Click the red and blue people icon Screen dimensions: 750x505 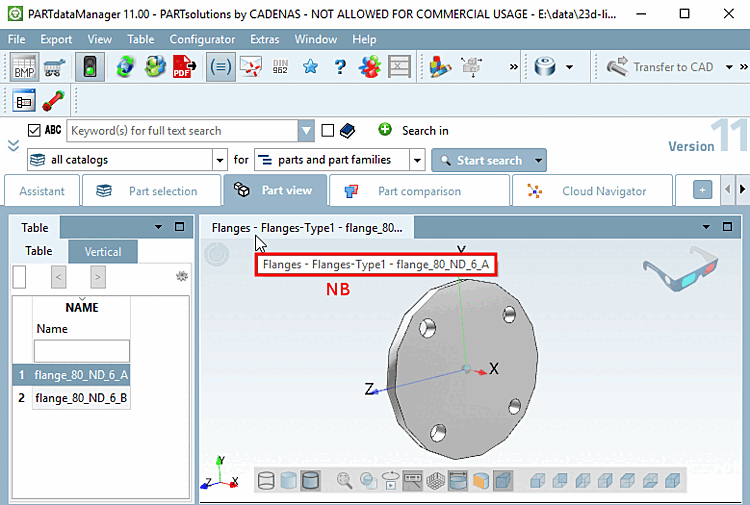pos(370,67)
